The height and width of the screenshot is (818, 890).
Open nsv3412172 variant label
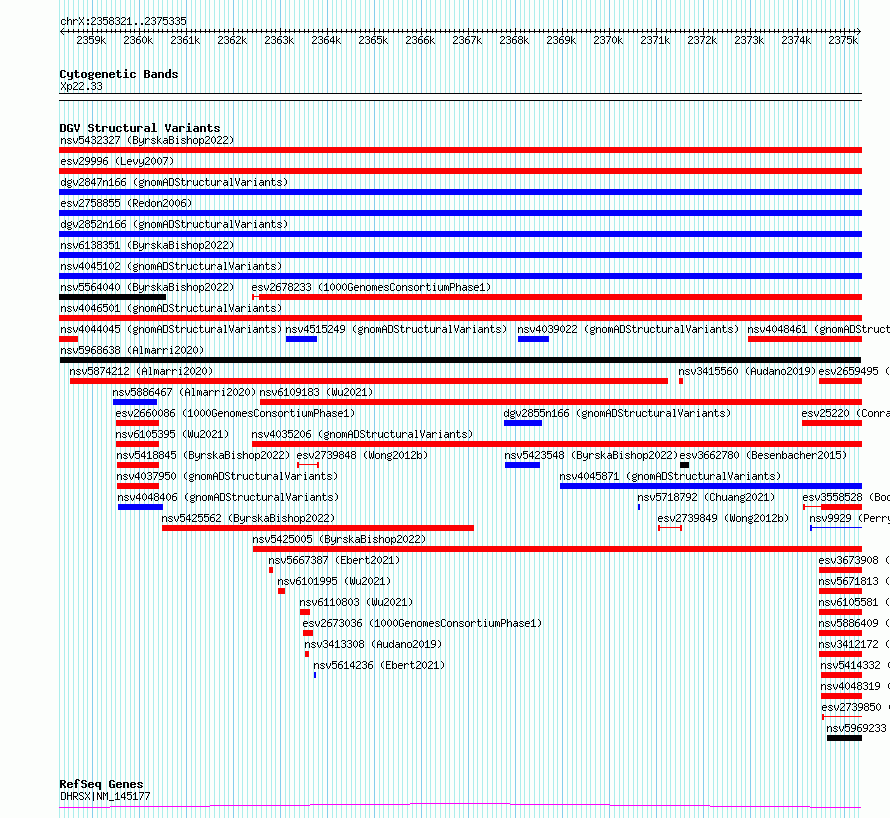tap(854, 644)
